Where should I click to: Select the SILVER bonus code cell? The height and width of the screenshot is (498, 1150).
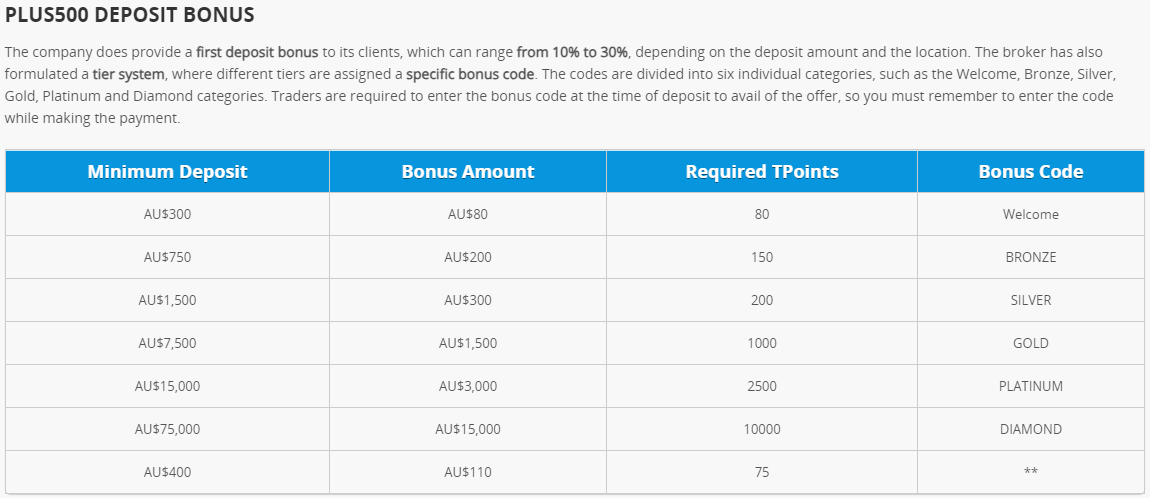[1031, 300]
